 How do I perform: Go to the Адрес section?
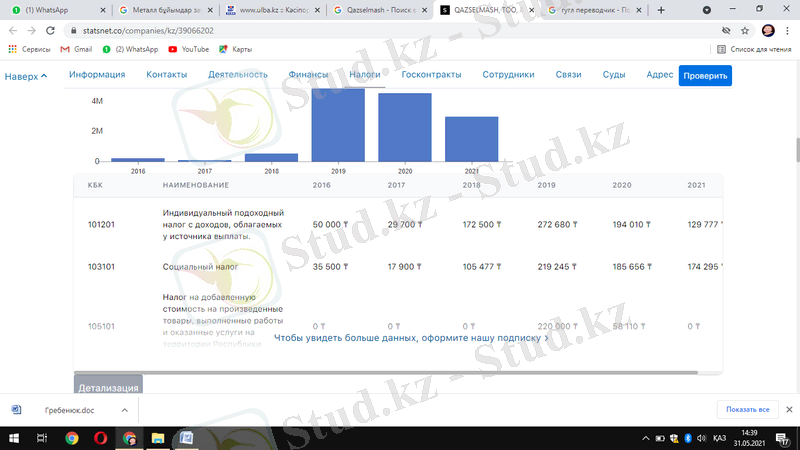(x=660, y=74)
